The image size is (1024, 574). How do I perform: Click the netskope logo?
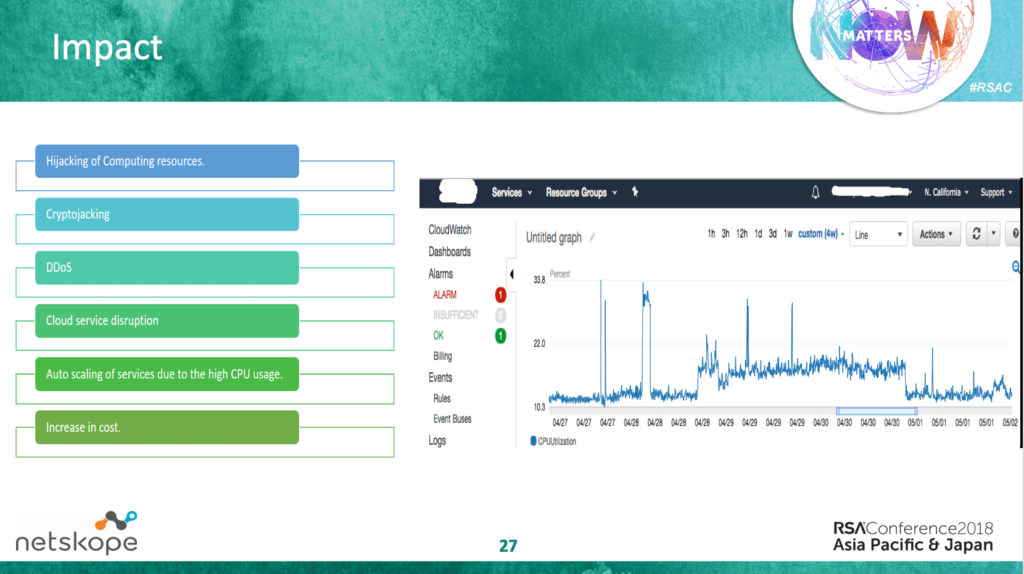[x=76, y=533]
